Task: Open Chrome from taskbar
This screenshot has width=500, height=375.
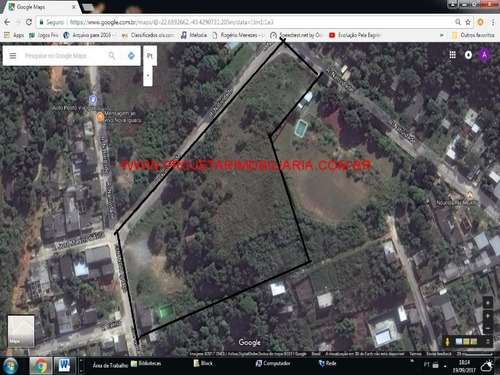Action: click(x=41, y=366)
